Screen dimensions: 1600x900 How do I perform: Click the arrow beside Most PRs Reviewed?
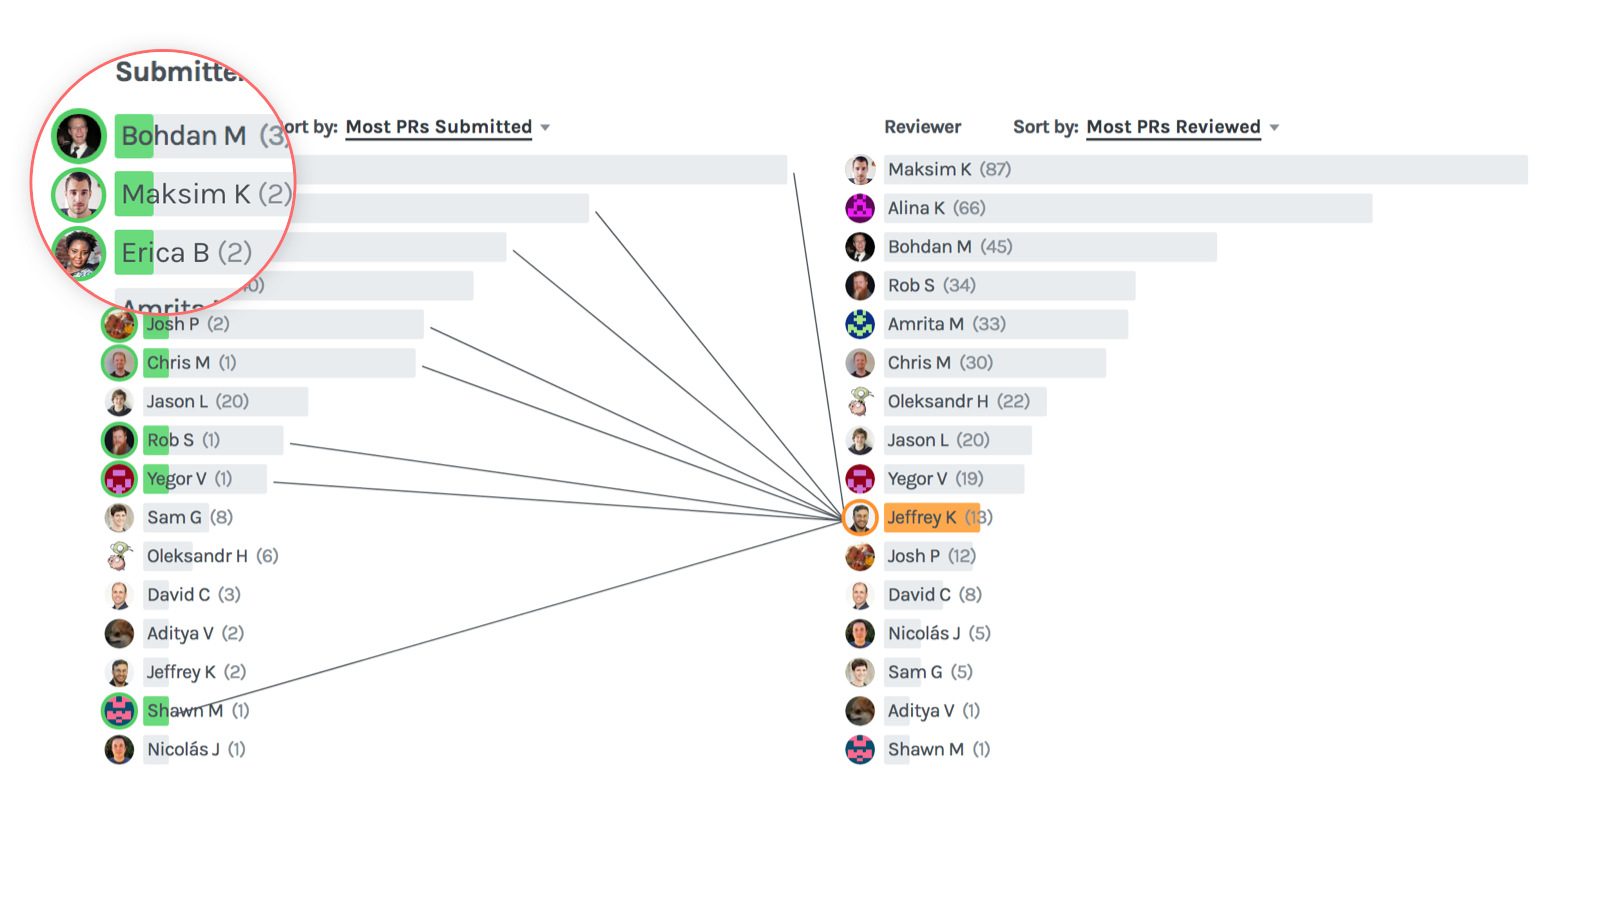[x=1275, y=128]
